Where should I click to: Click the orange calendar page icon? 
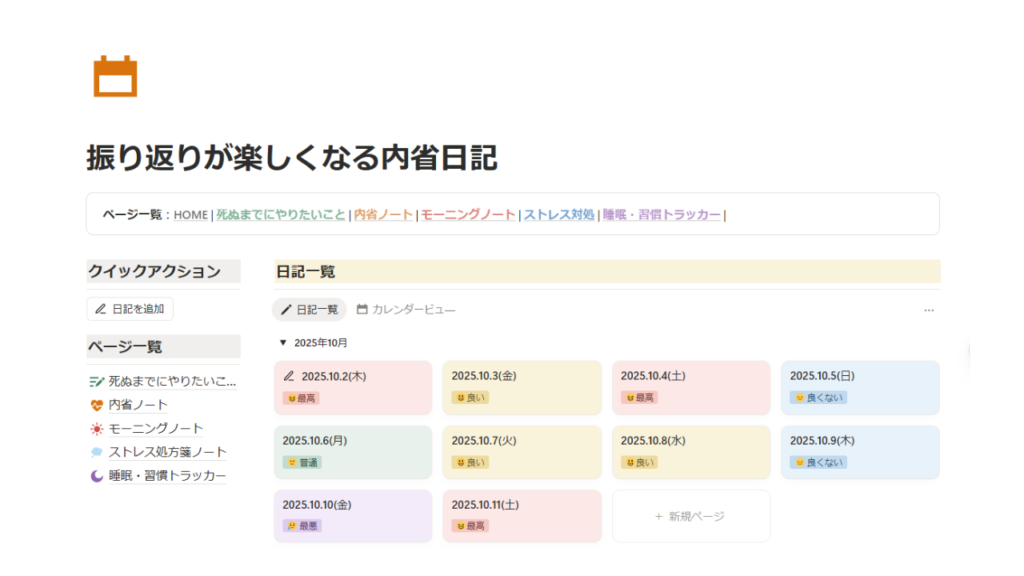pos(115,77)
